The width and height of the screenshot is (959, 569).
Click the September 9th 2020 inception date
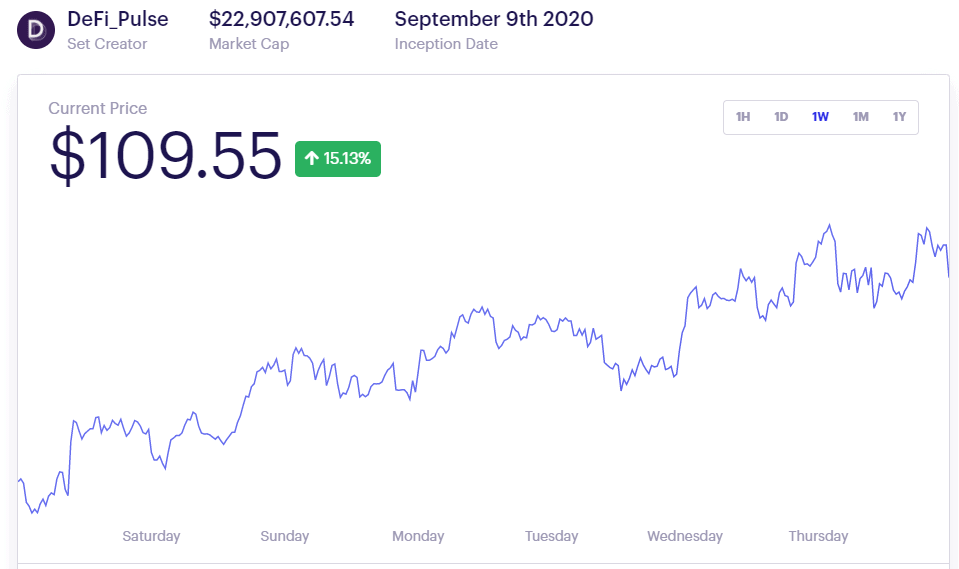(494, 19)
